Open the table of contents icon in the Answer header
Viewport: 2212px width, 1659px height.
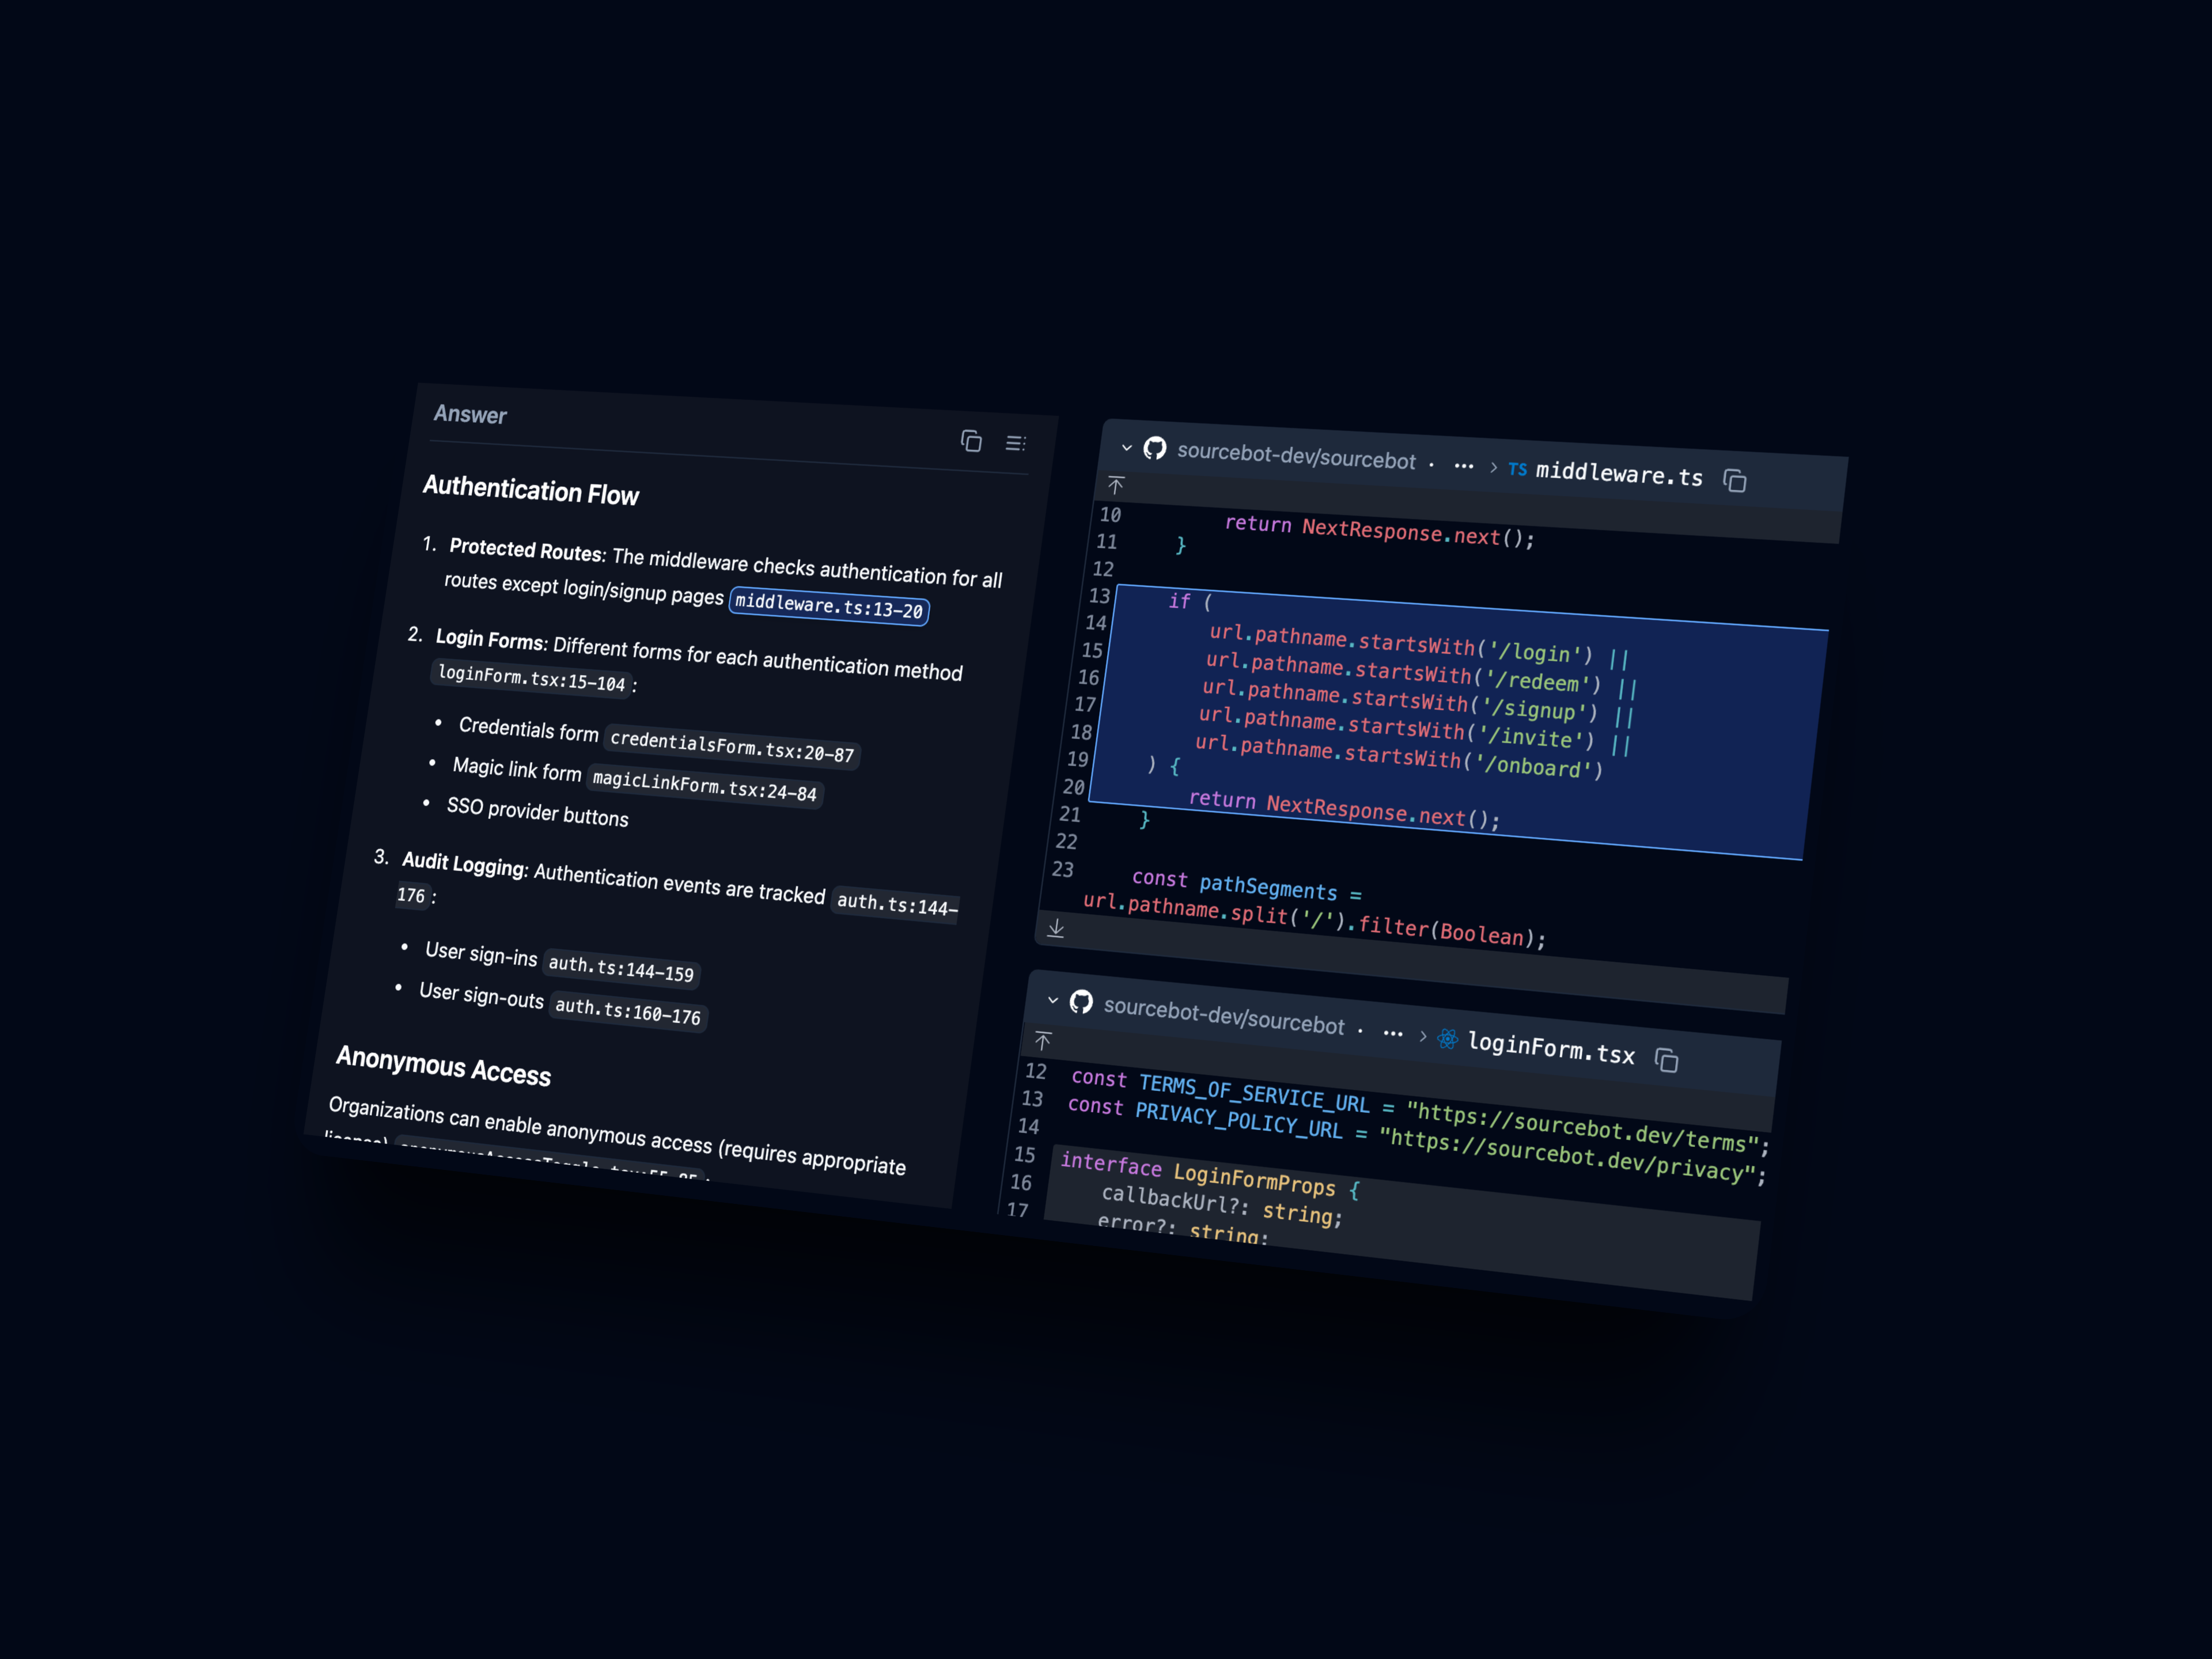point(1015,443)
